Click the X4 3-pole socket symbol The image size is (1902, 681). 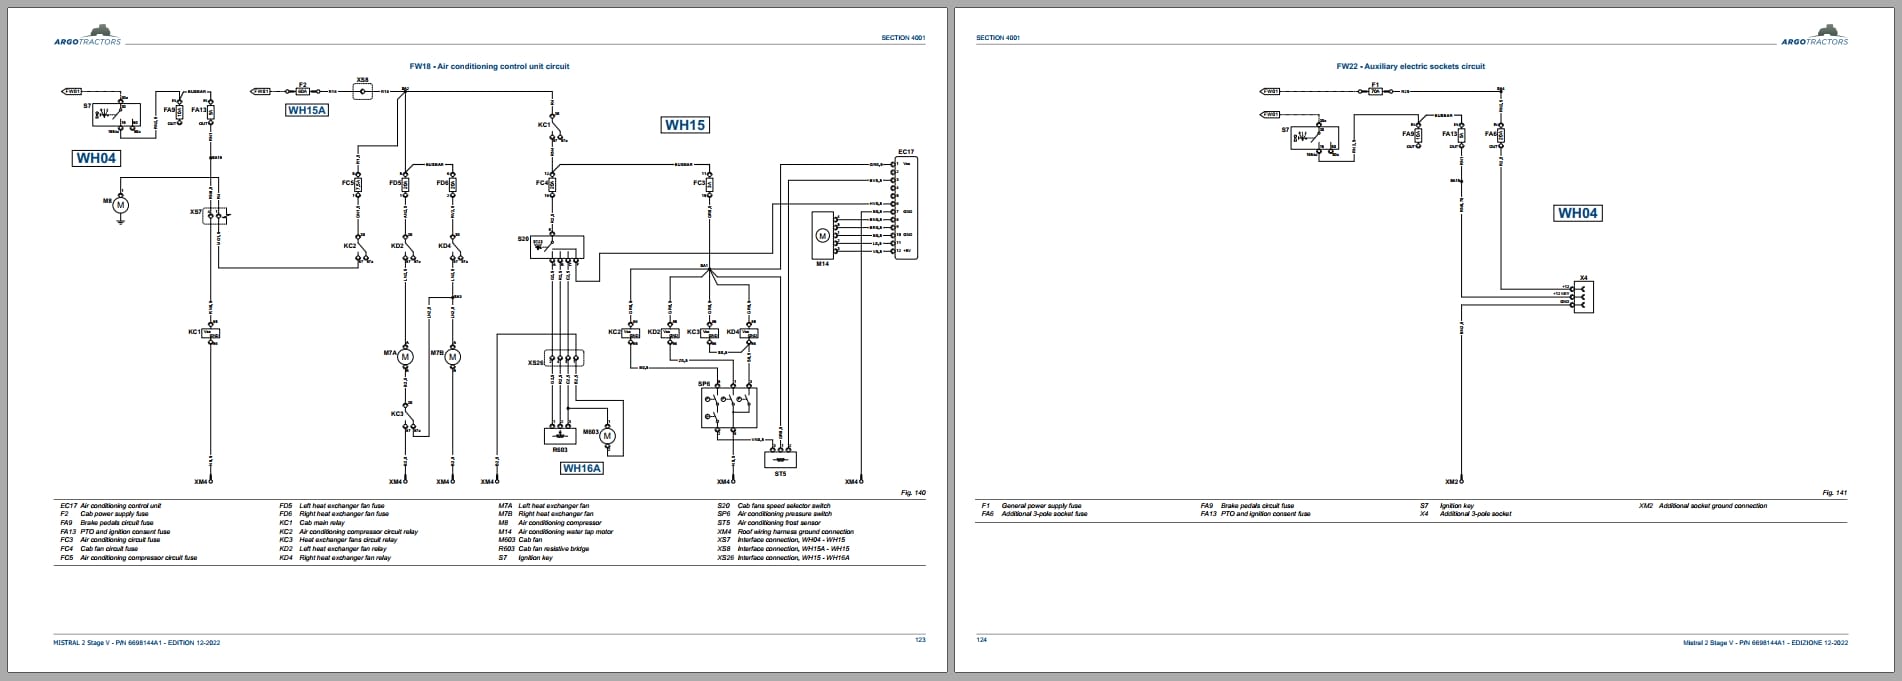pyautogui.click(x=1583, y=297)
